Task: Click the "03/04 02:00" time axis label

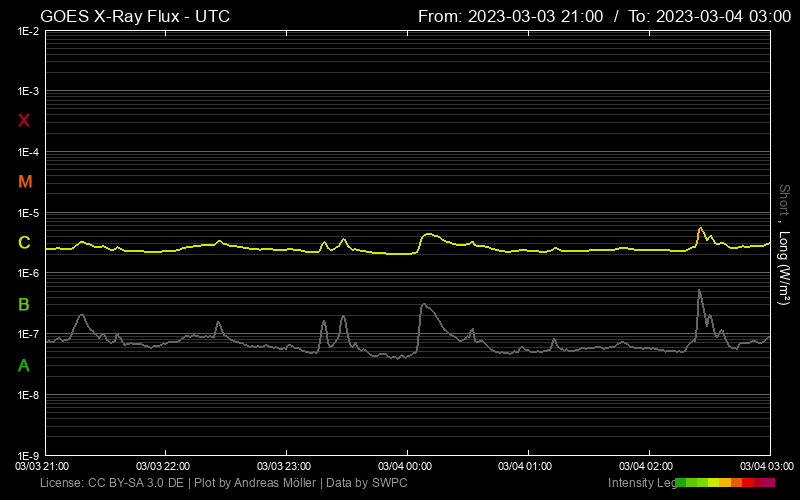Action: pyautogui.click(x=646, y=466)
